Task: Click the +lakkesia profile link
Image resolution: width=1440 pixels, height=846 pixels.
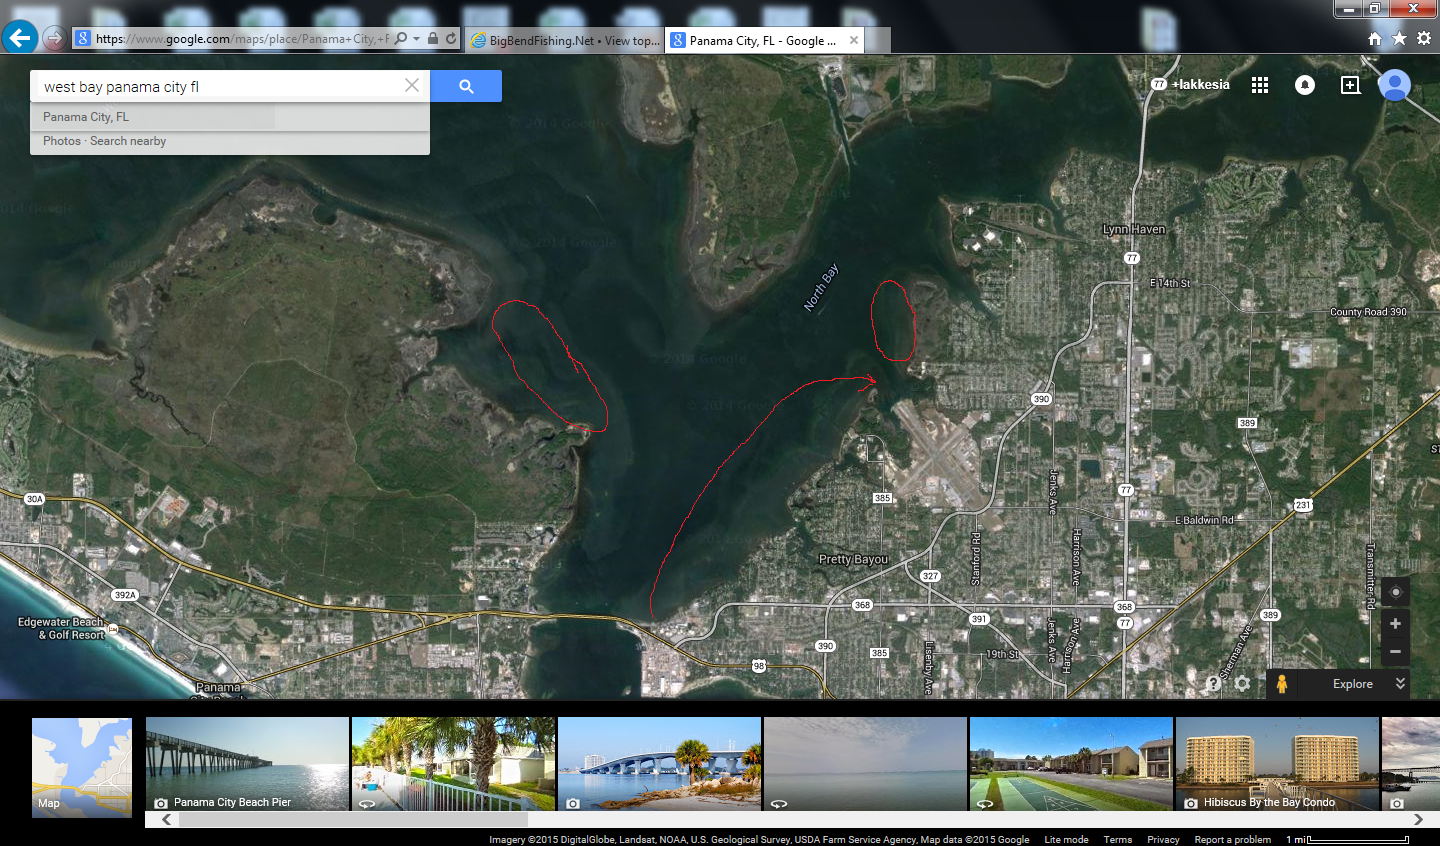Action: (1200, 85)
